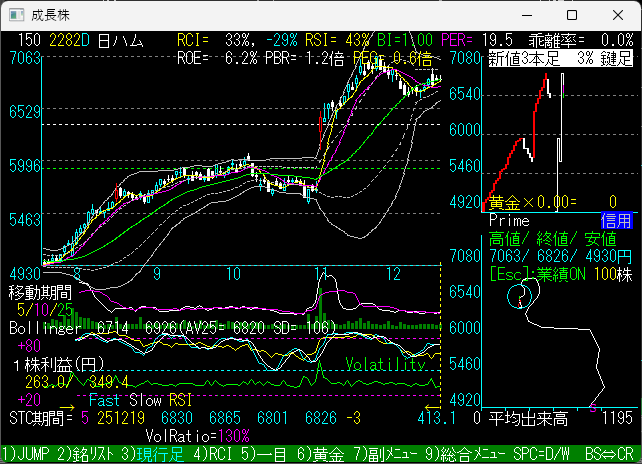Click the blue 信用 margin badge
Viewport: 642px width, 464px height.
click(615, 220)
